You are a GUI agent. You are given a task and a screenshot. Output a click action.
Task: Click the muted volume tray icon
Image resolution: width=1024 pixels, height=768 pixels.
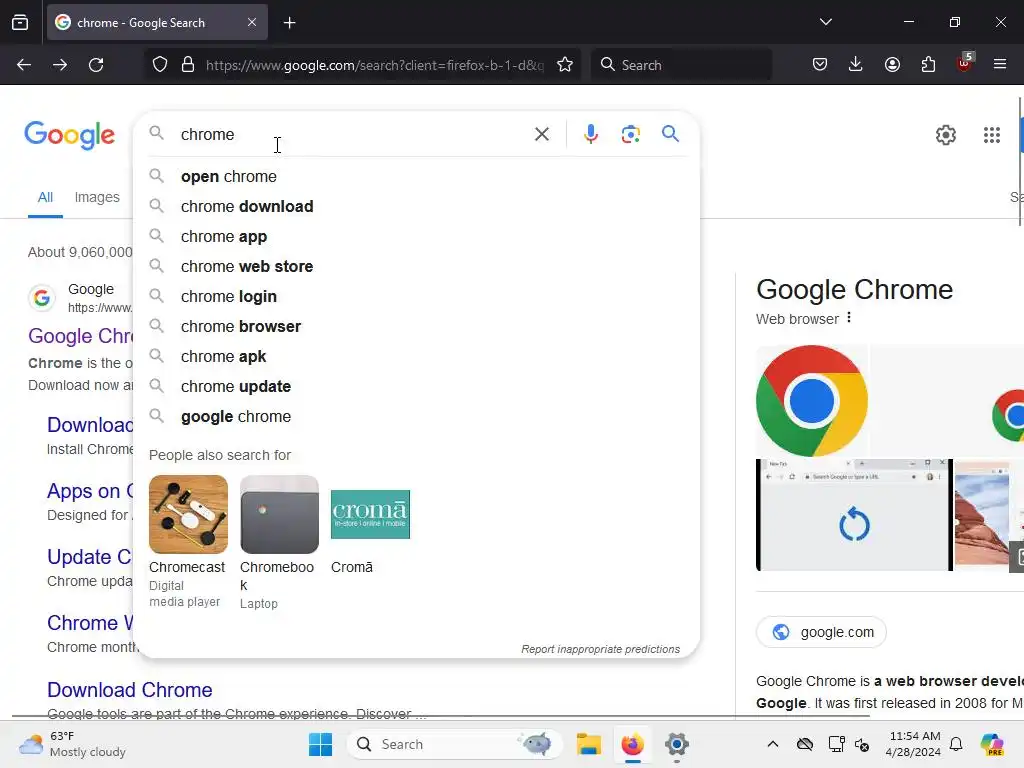(863, 744)
